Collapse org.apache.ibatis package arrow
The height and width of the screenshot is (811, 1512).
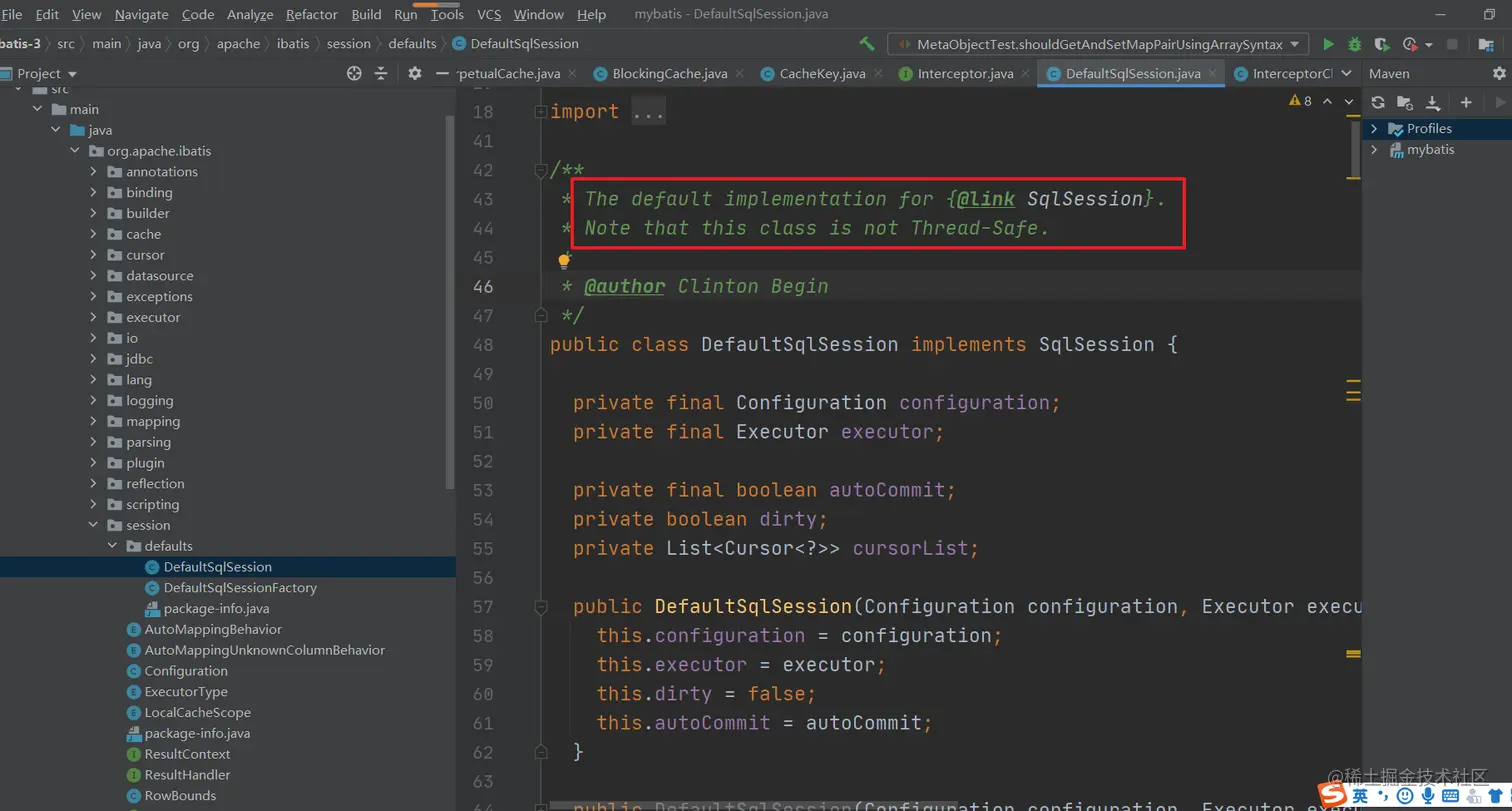[x=74, y=151]
